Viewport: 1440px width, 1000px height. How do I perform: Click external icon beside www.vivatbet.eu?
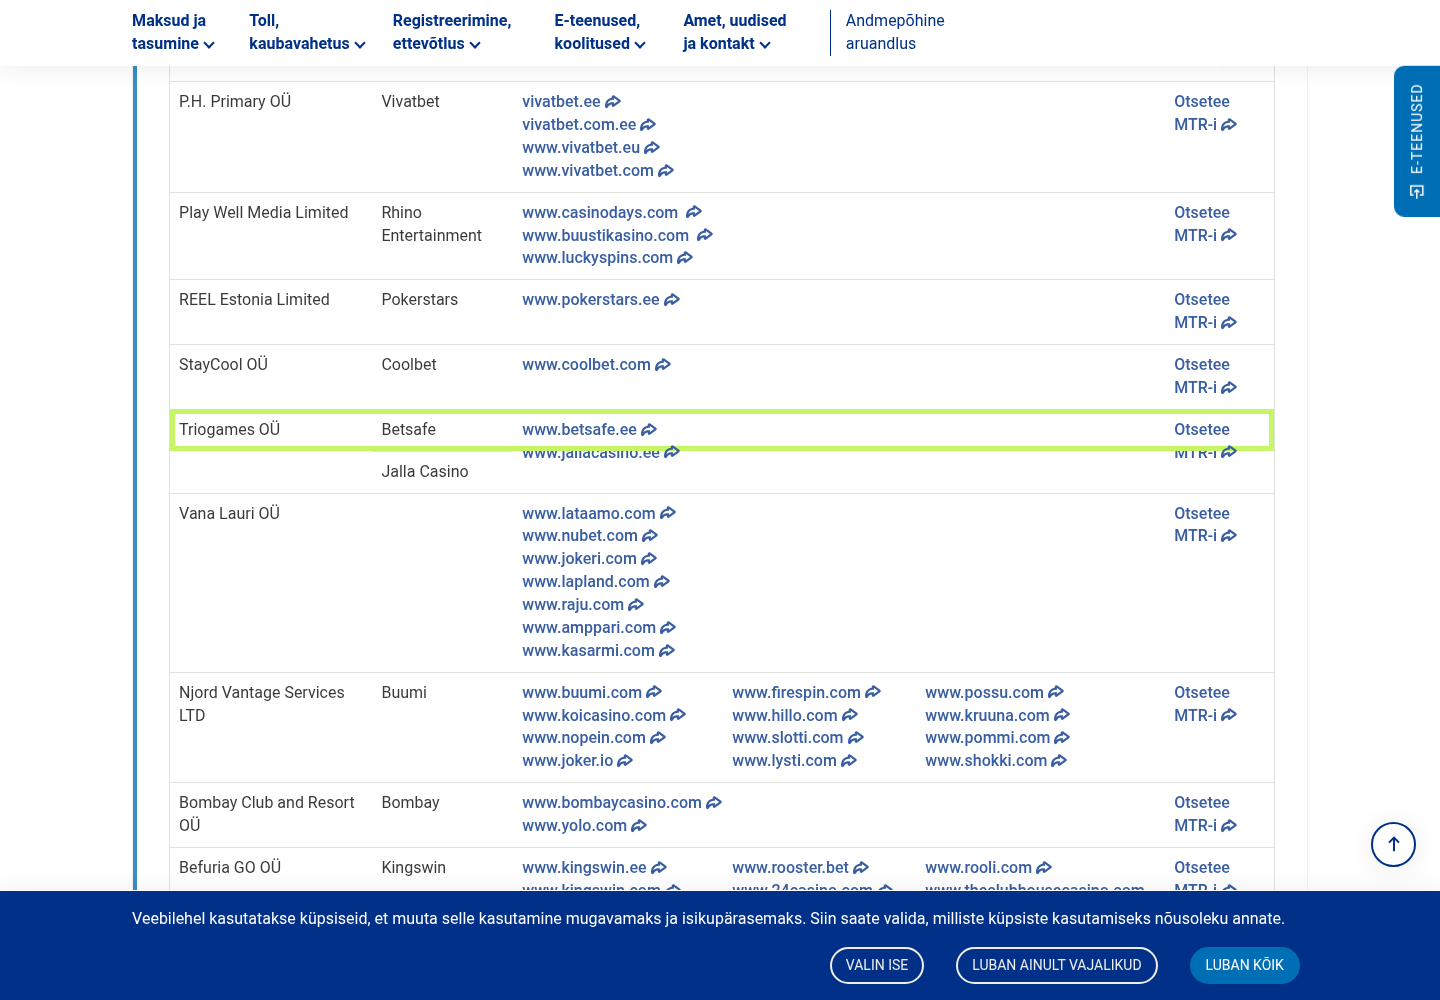652,148
